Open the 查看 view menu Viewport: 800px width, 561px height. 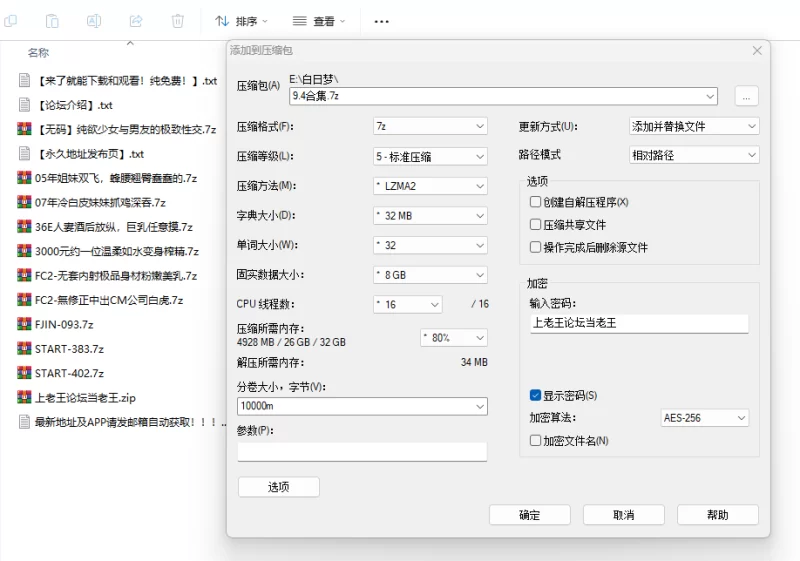319,21
